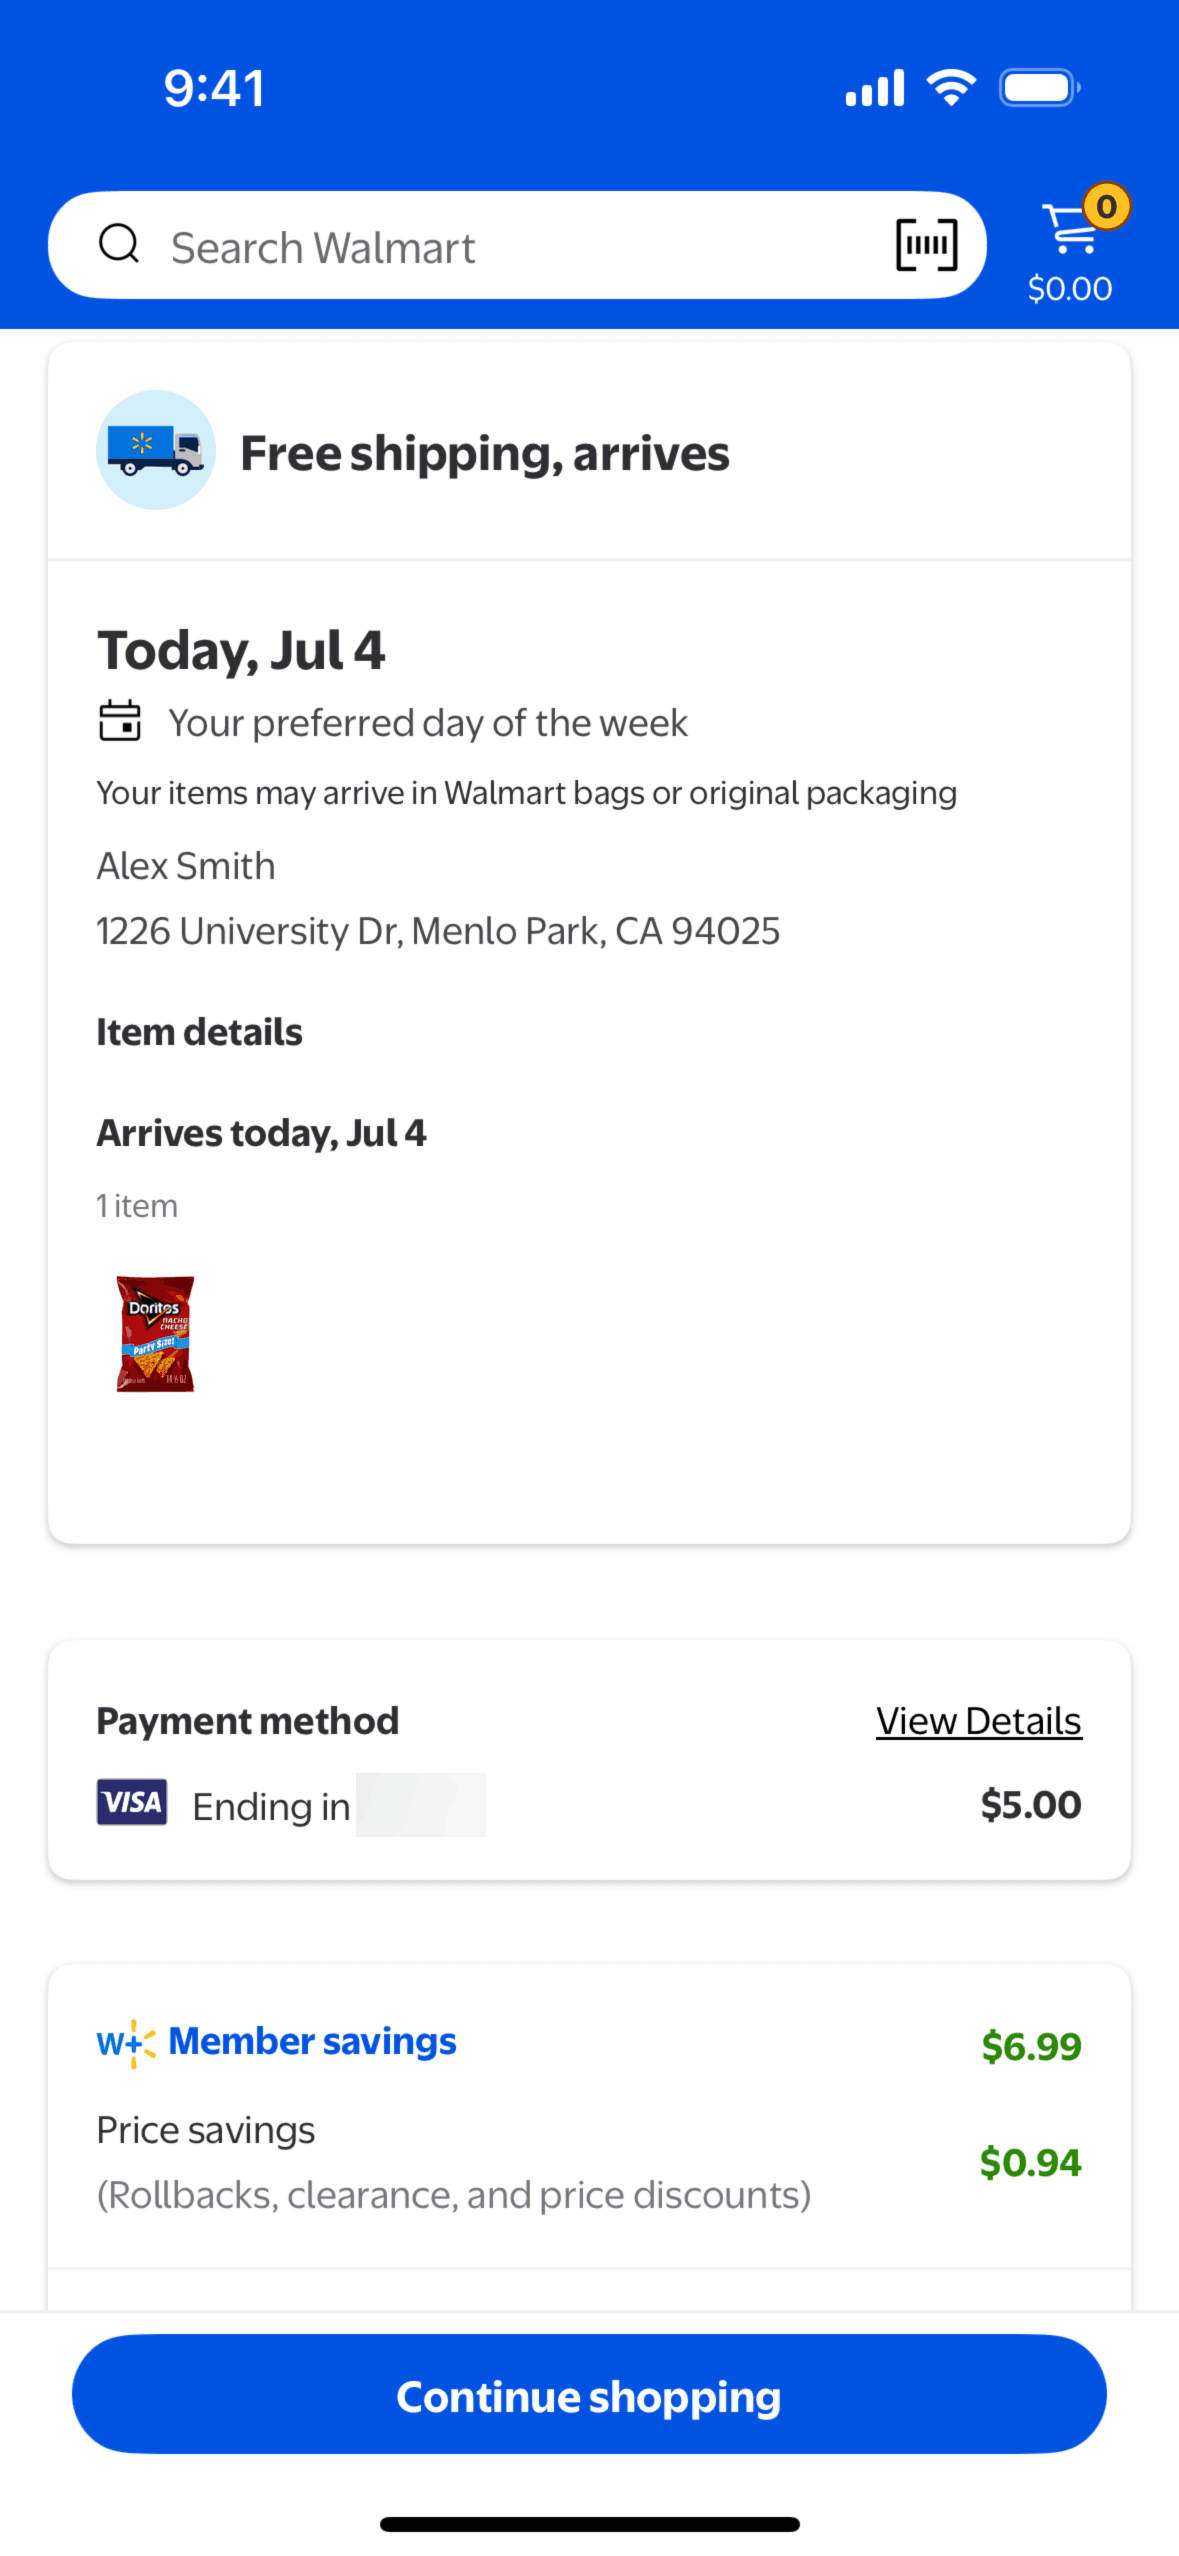The width and height of the screenshot is (1179, 2556).
Task: Tap the calendar icon near preferred day
Action: pyautogui.click(x=120, y=721)
